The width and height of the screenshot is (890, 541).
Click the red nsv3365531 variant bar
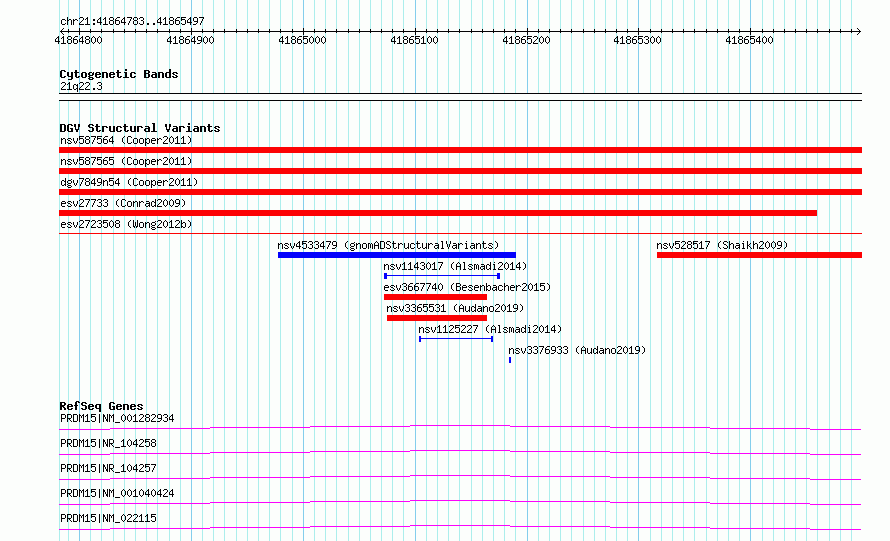pos(437,318)
